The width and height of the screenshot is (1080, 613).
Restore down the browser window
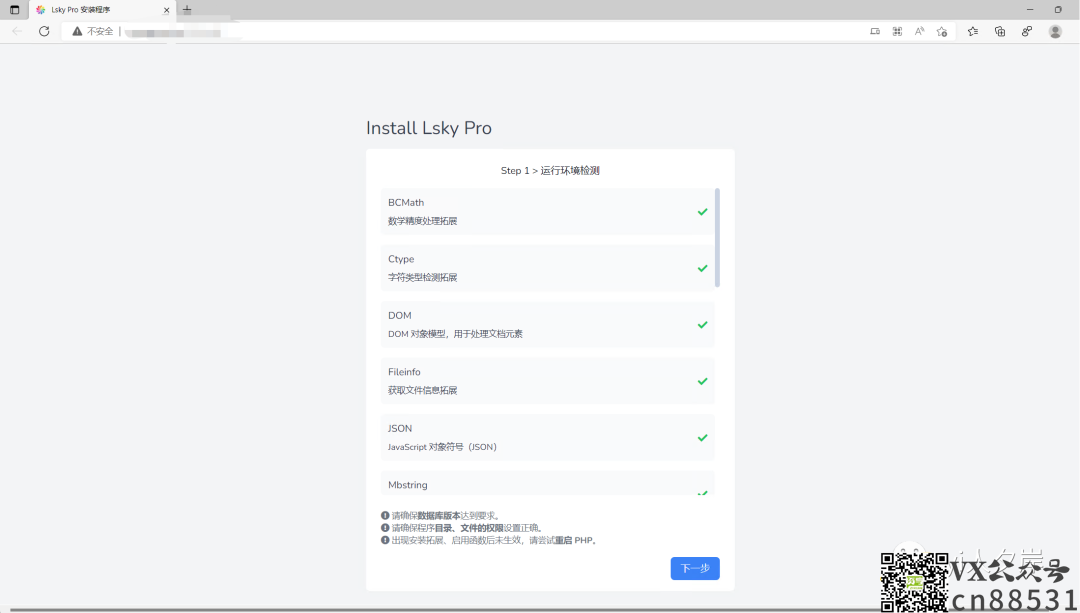click(x=1058, y=10)
